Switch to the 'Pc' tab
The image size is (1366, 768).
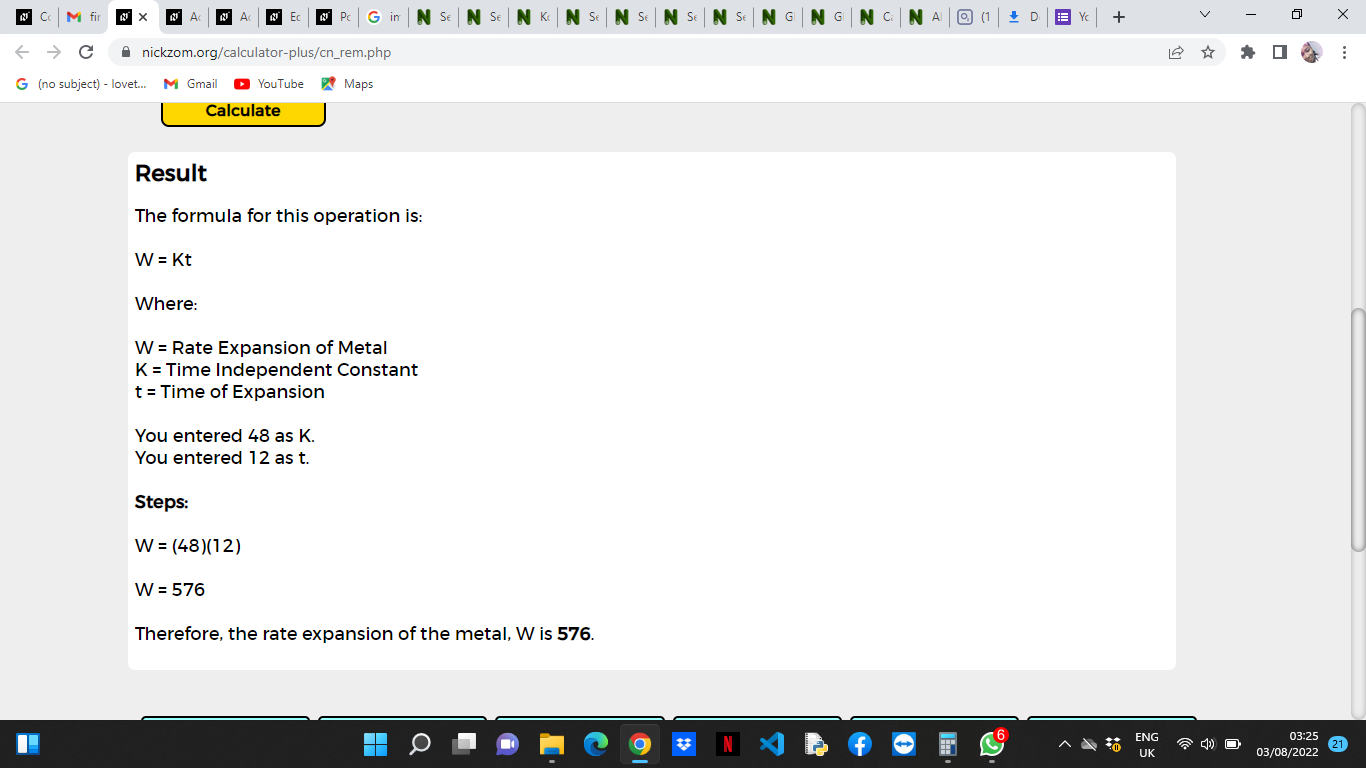(x=333, y=17)
